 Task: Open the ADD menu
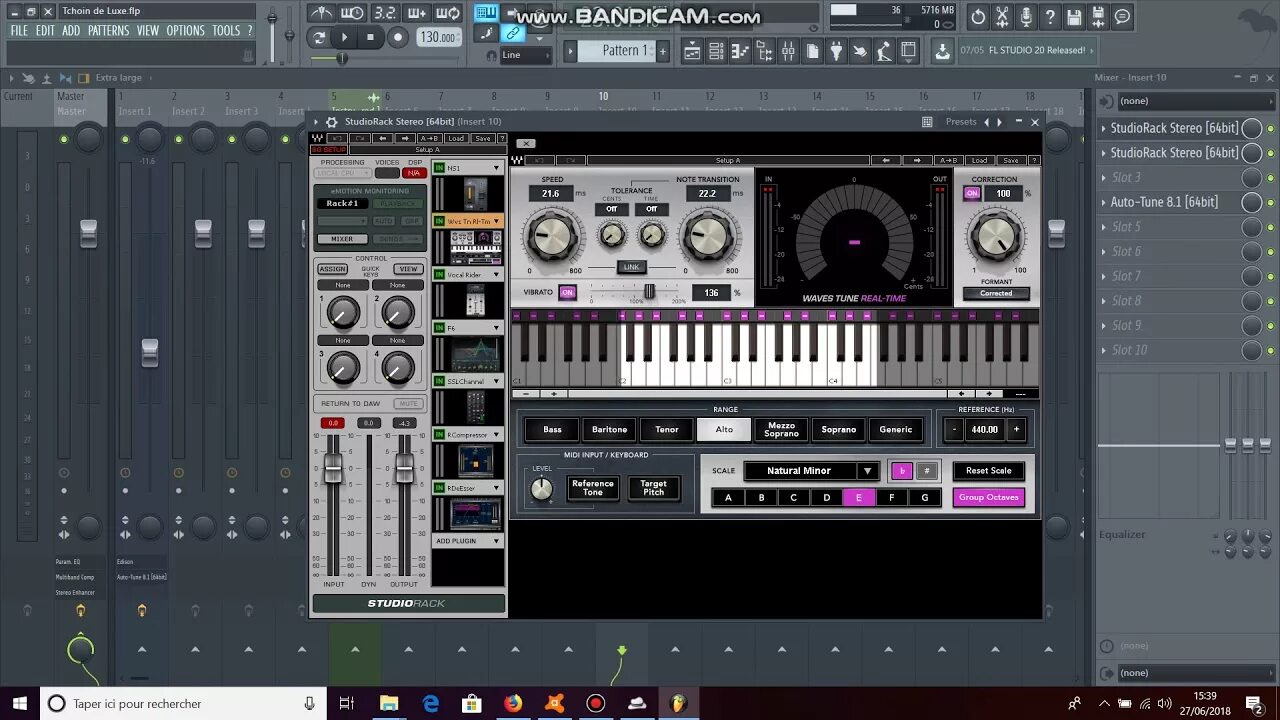71,31
